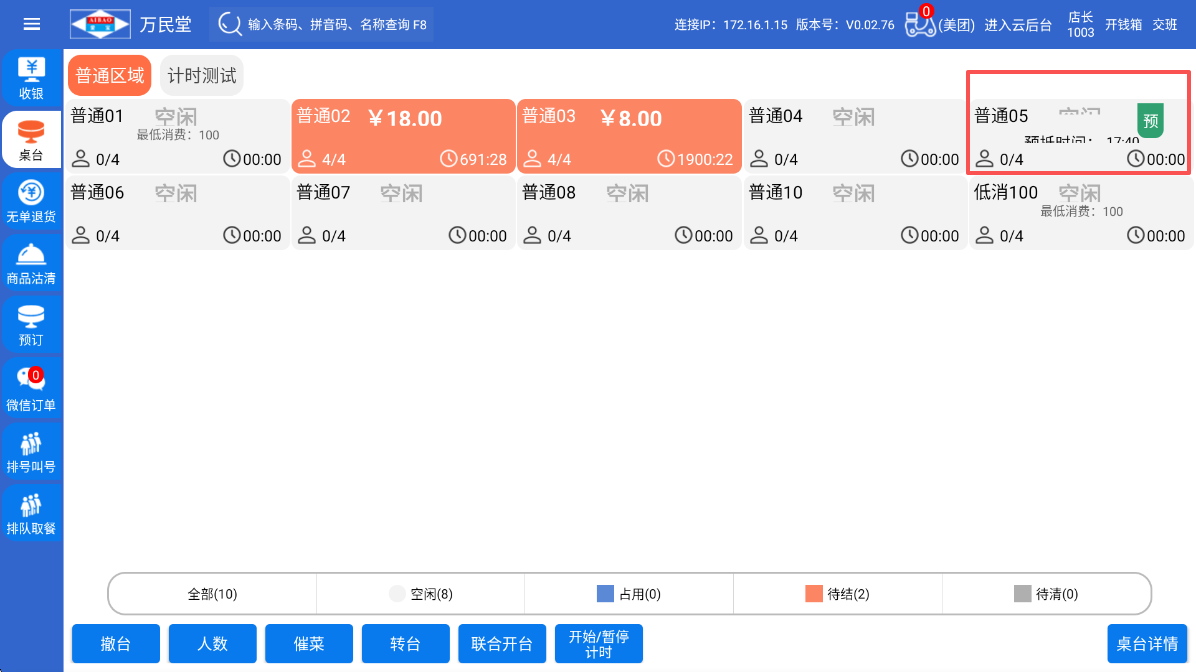Open the 收银 cashier sidebar icon

31,78
